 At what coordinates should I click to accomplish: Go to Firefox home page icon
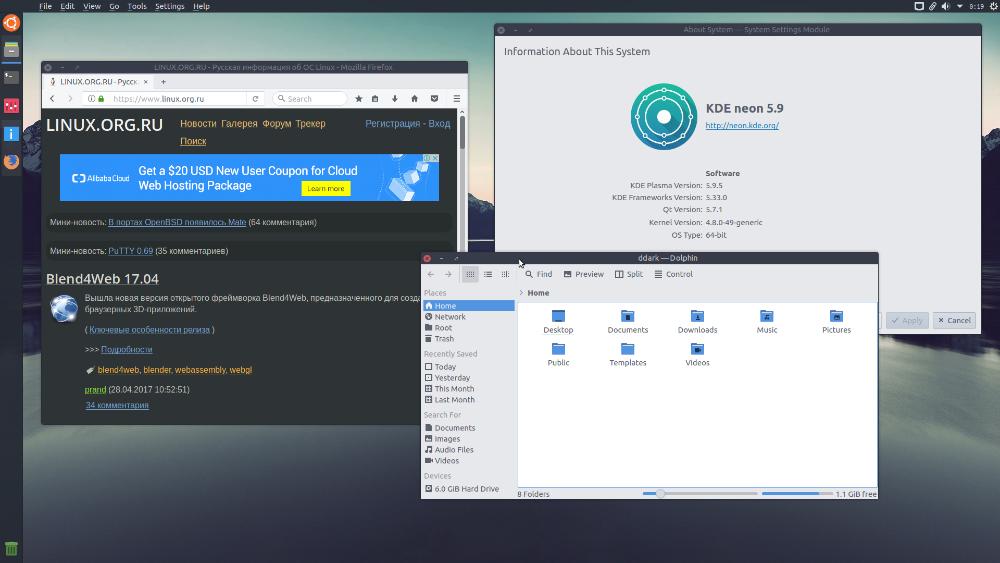pyautogui.click(x=415, y=99)
